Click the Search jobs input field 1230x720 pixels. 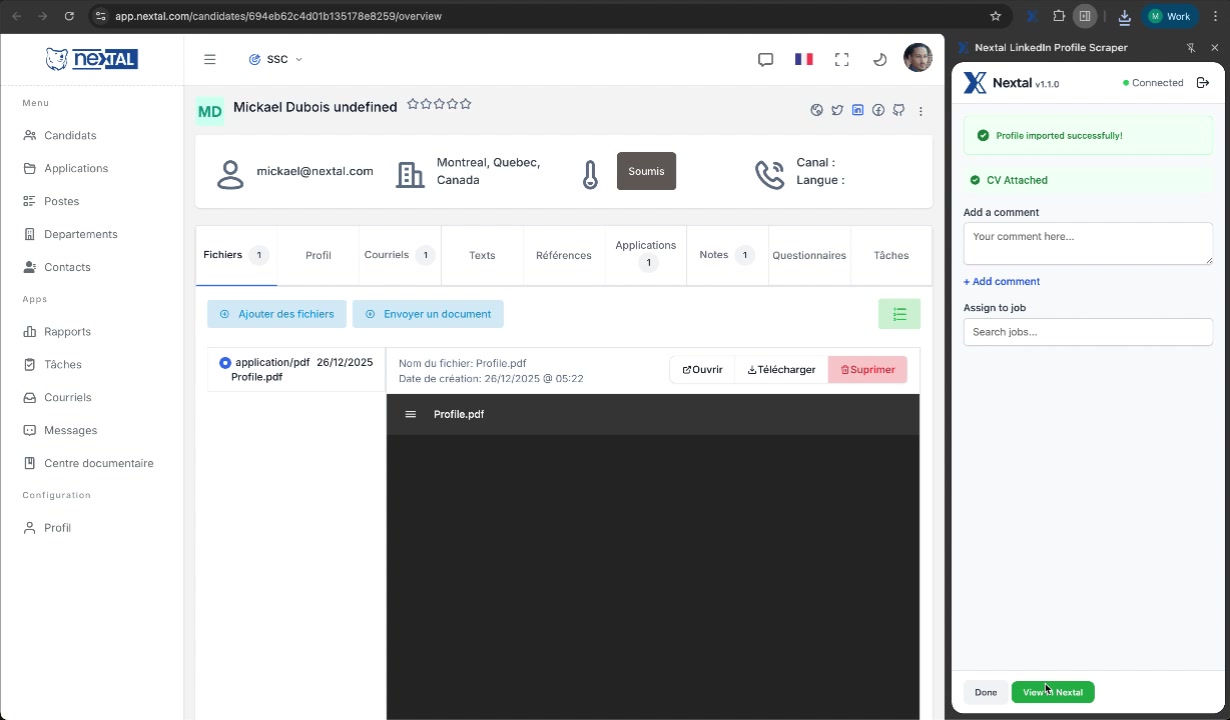point(1087,332)
